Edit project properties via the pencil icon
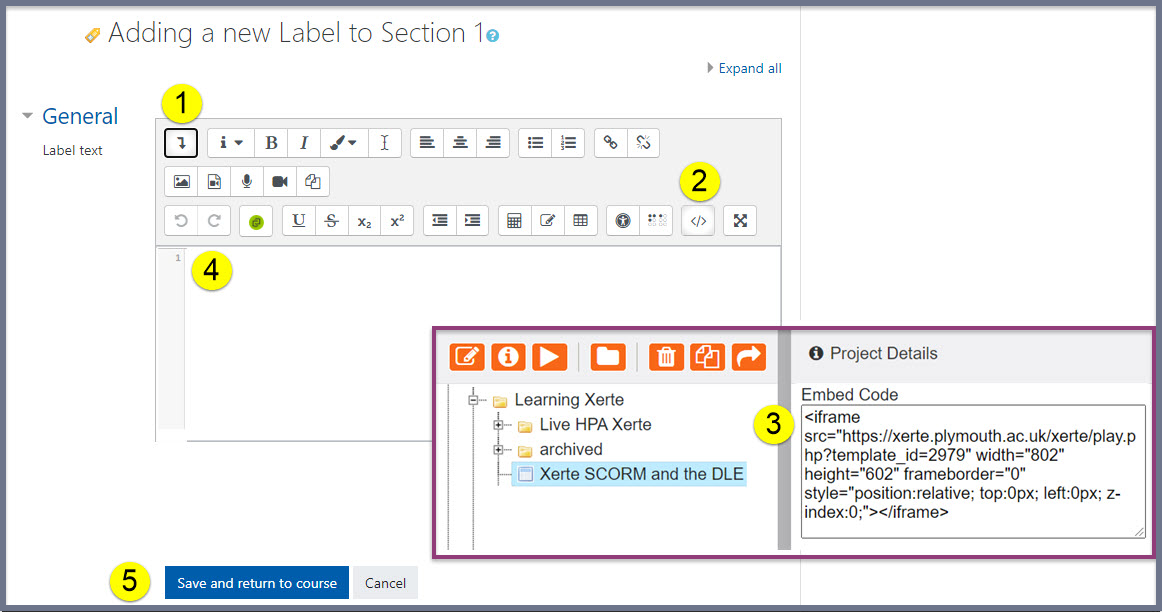The image size is (1162, 612). click(x=466, y=357)
